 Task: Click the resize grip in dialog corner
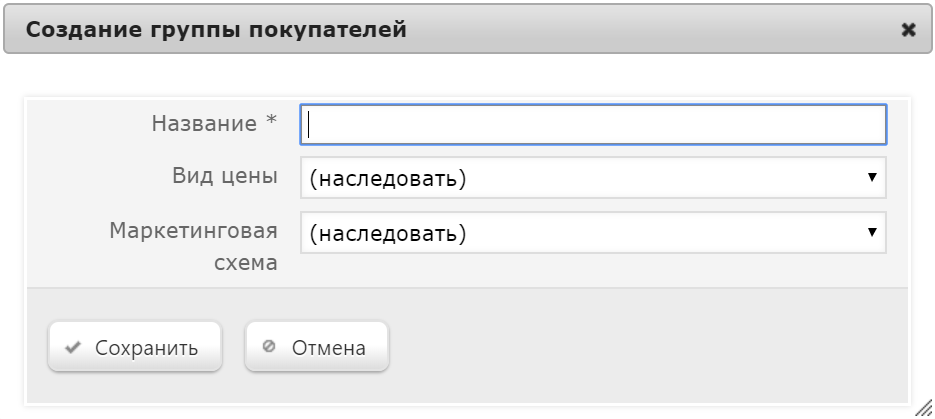pyautogui.click(x=924, y=408)
